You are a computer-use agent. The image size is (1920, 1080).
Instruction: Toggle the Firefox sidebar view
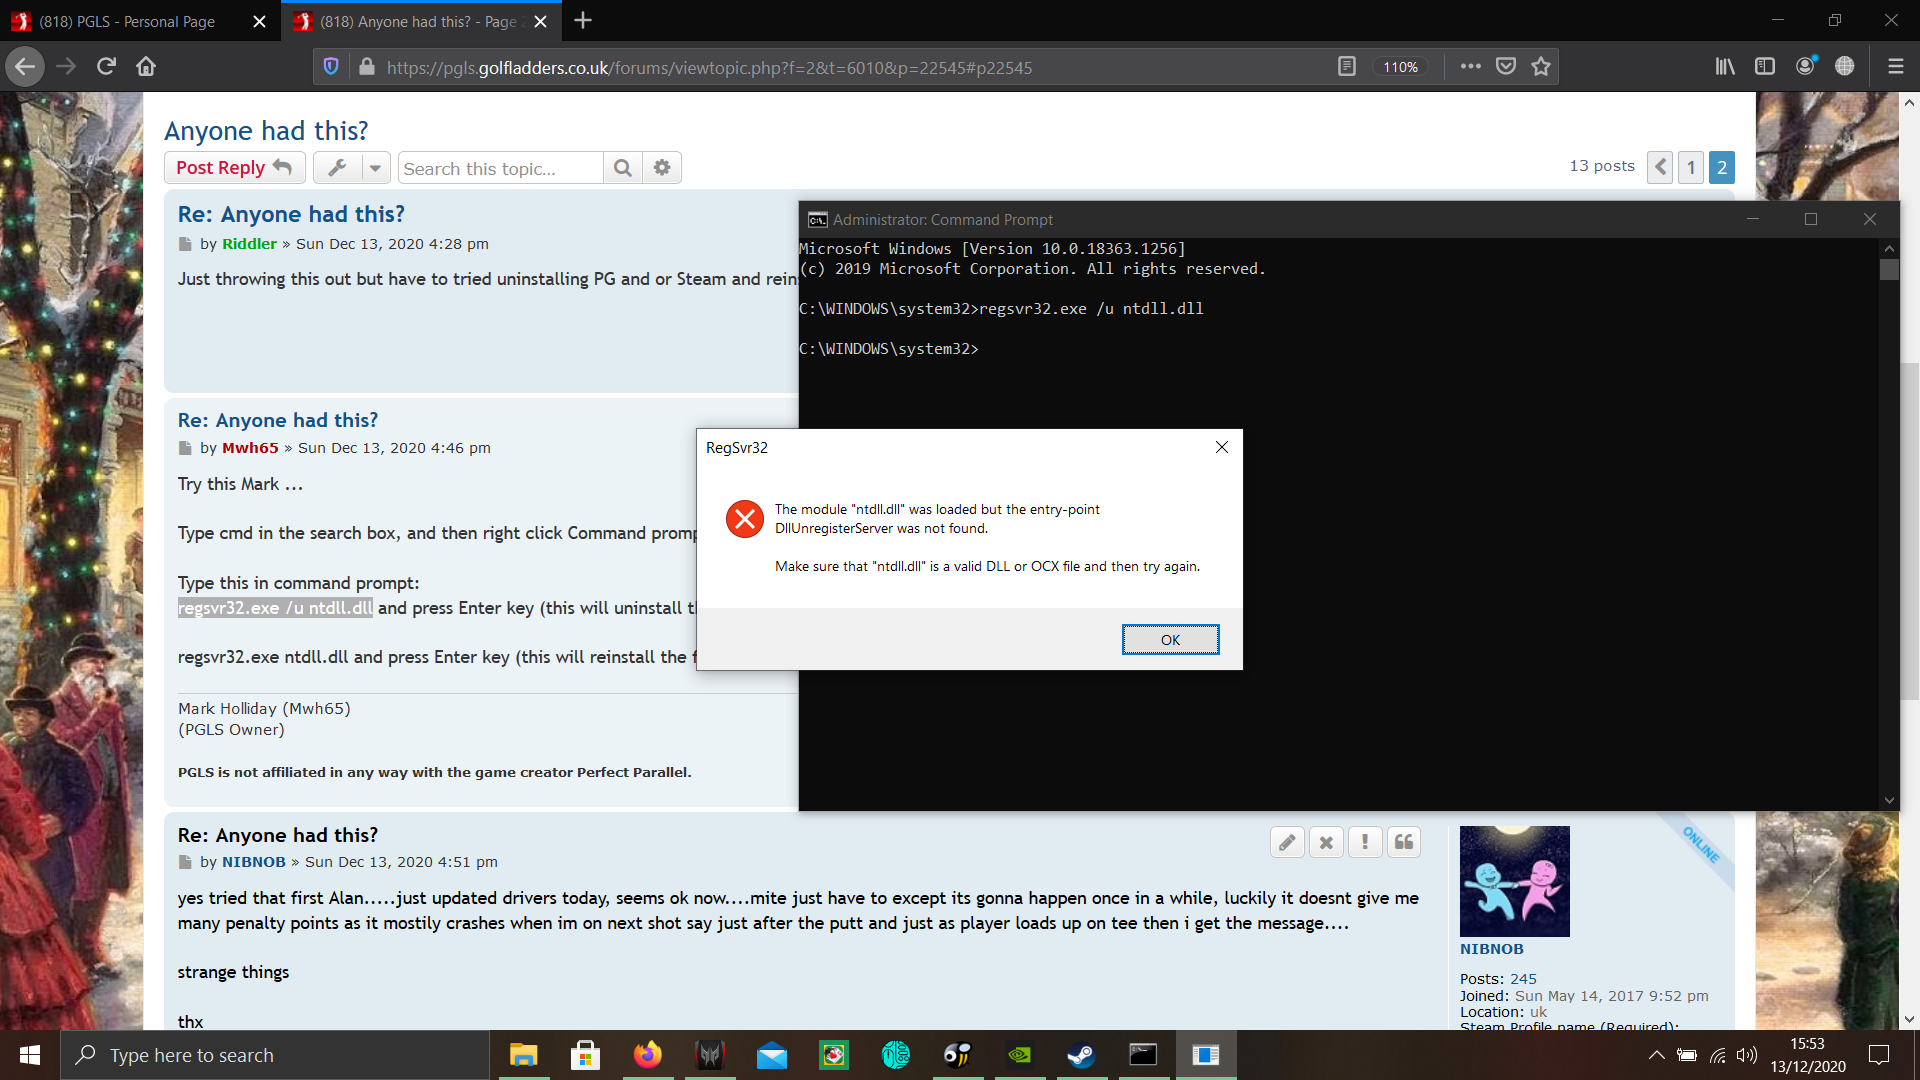coord(1765,67)
